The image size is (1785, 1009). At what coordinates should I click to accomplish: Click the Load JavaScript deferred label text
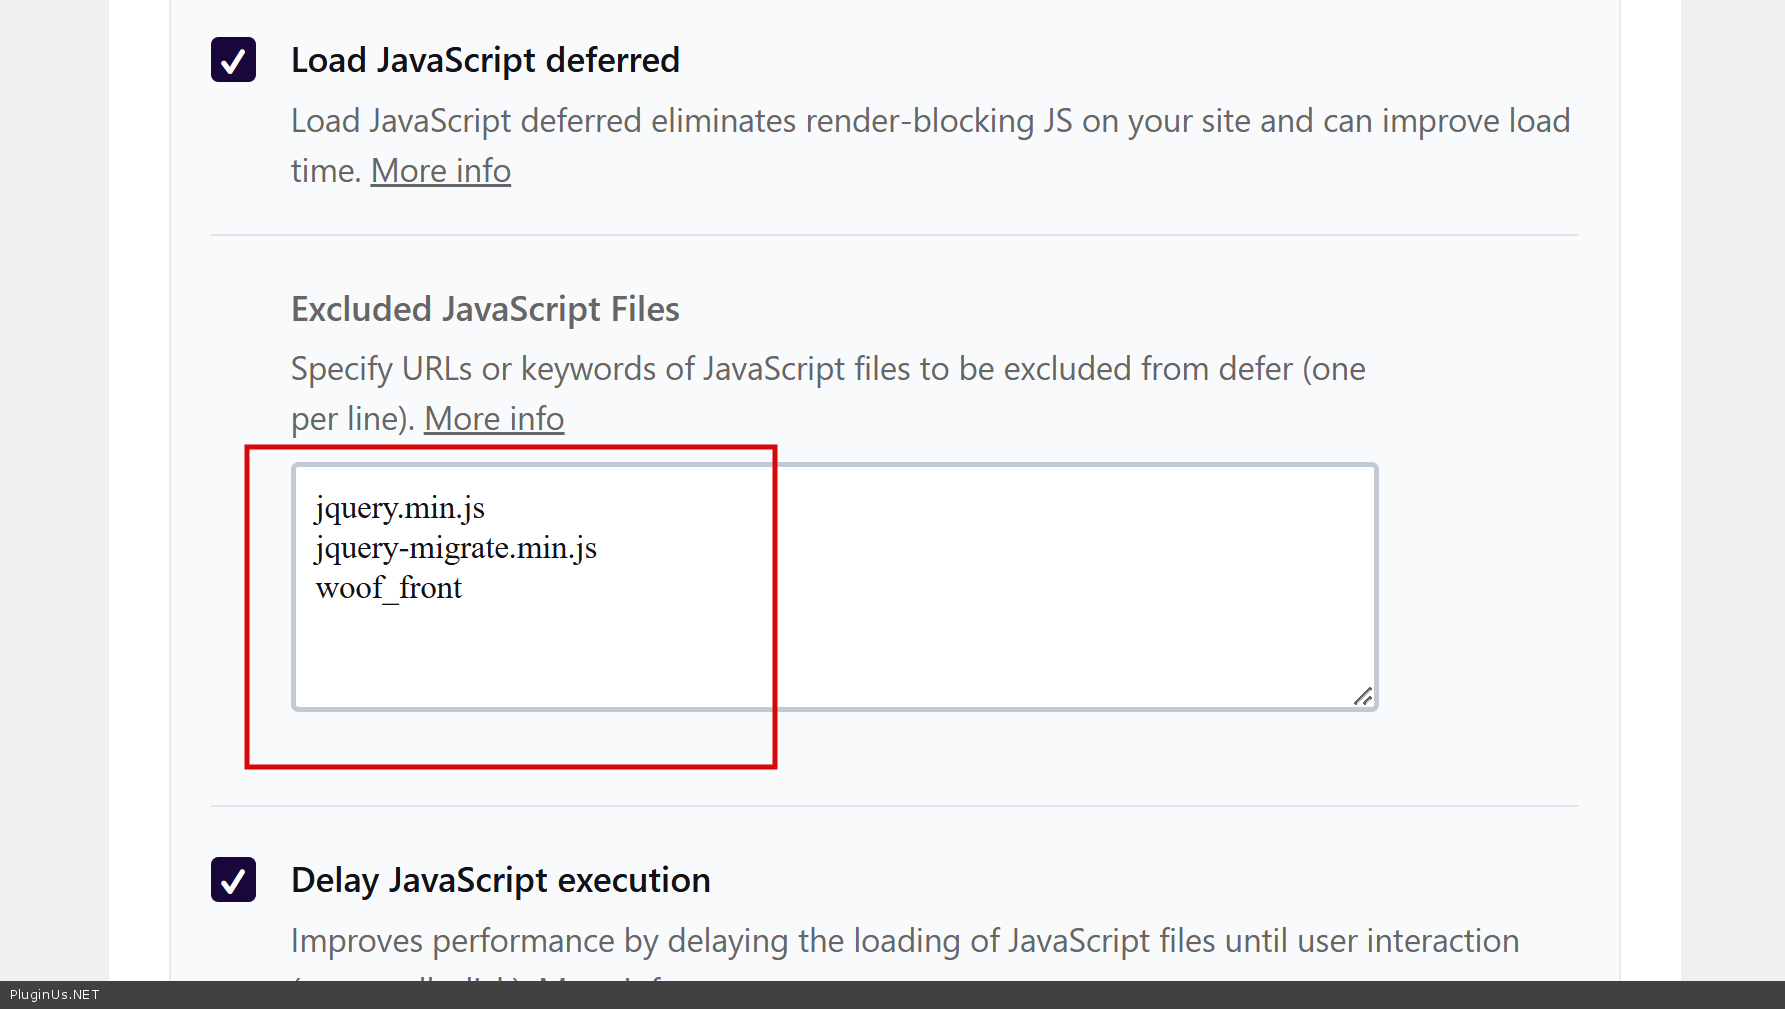[x=485, y=60]
